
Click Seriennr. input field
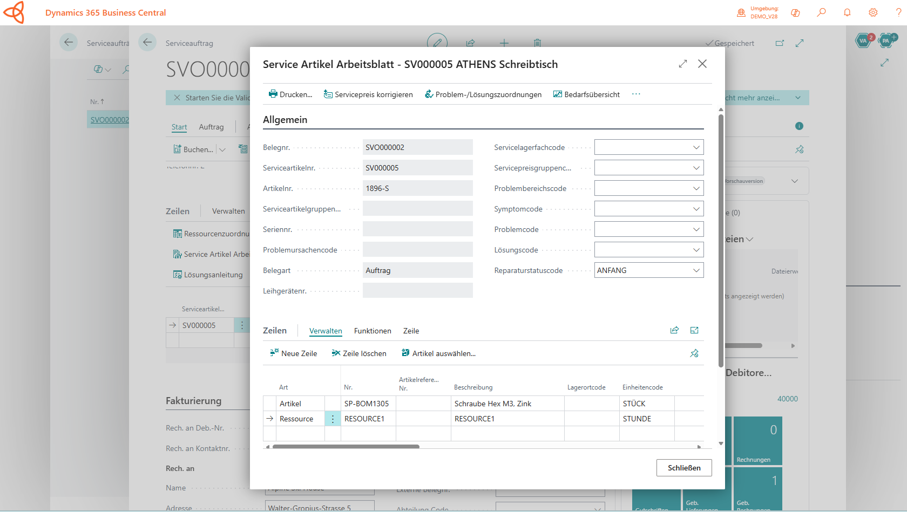click(418, 230)
